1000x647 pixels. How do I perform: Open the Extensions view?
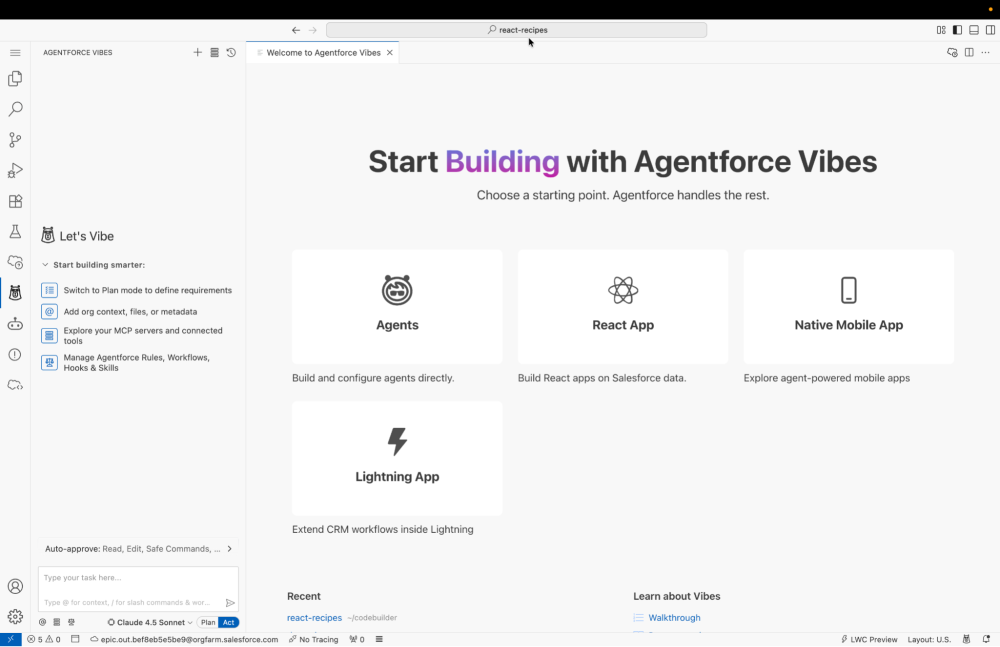point(15,201)
